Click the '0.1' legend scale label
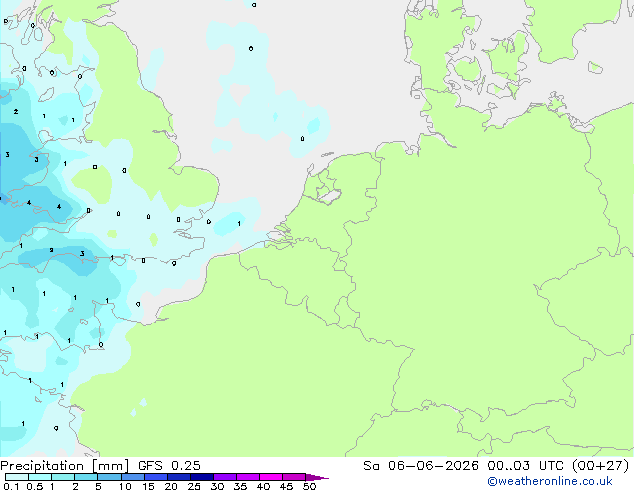Viewport: 634px width, 490px height. pos(11,486)
